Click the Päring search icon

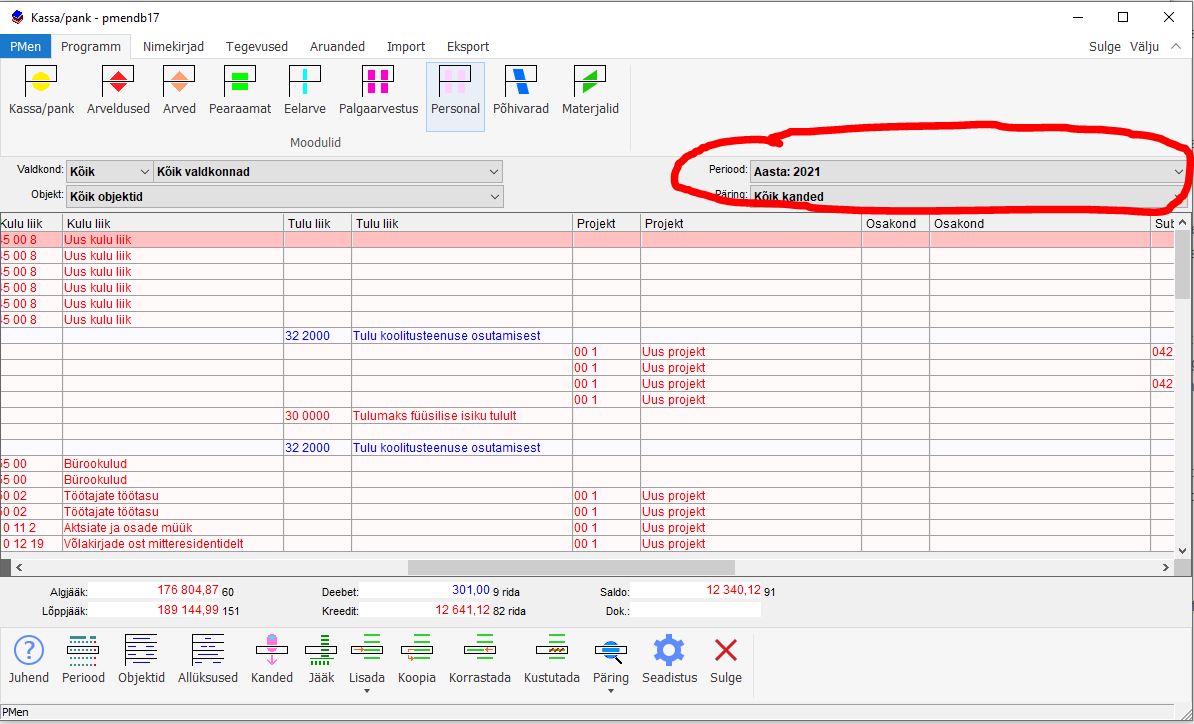click(611, 650)
